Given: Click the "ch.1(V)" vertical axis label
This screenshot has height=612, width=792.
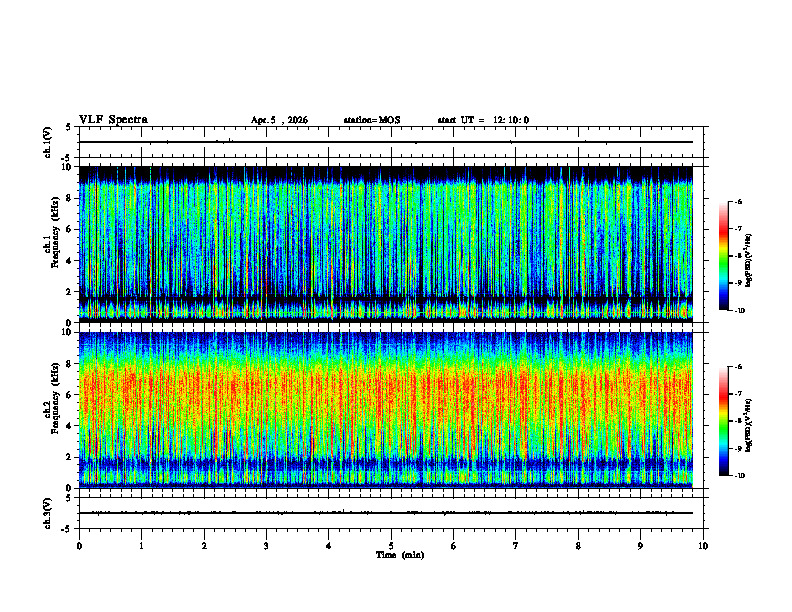Looking at the screenshot, I should [48, 142].
